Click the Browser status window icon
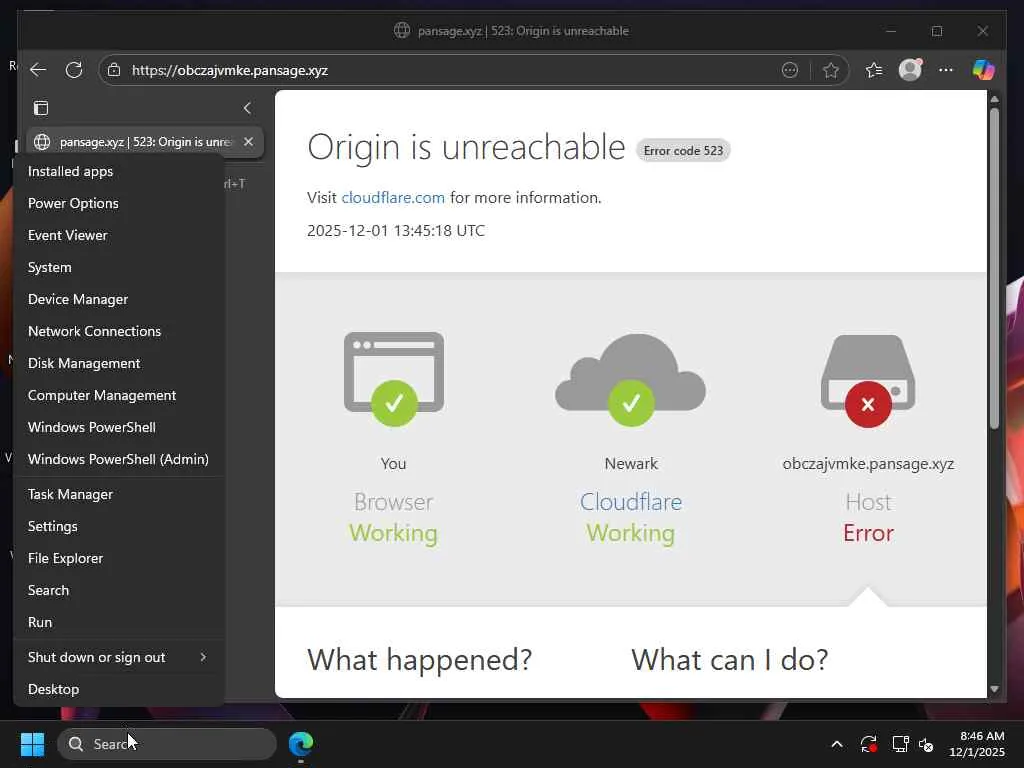Screen dimensions: 1024x768 tap(394, 379)
